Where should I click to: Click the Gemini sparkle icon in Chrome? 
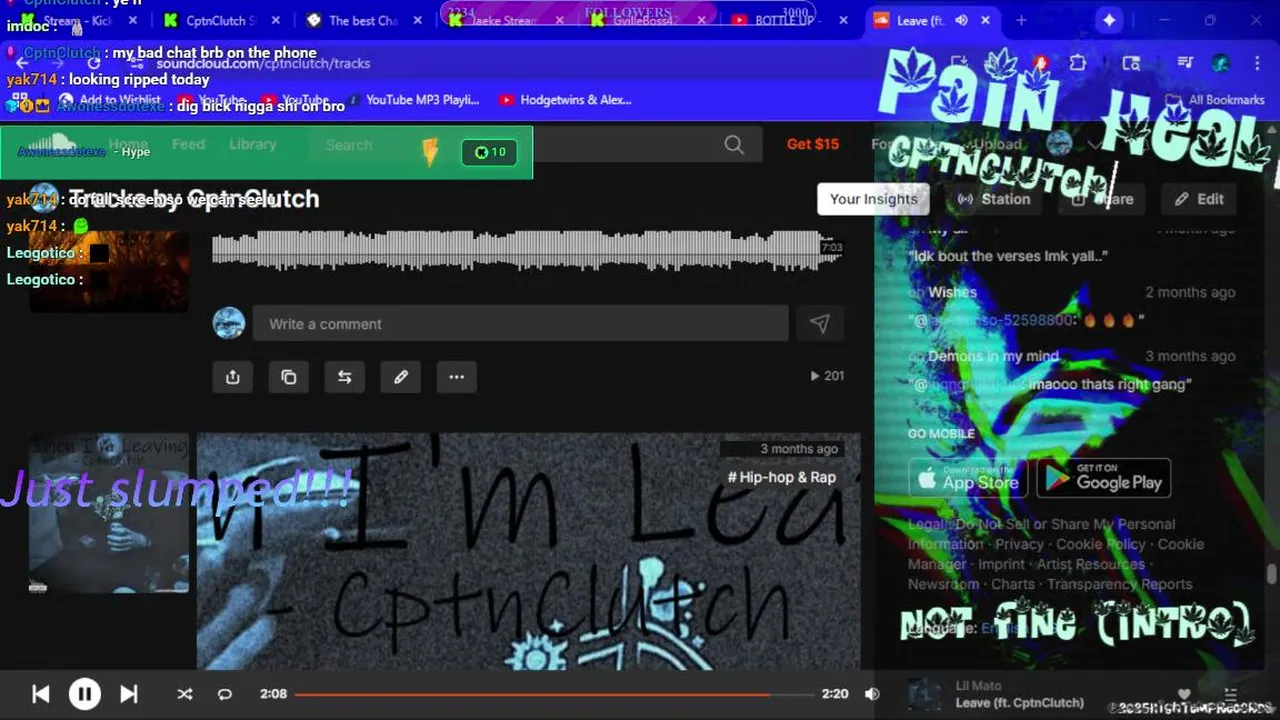click(x=1109, y=20)
